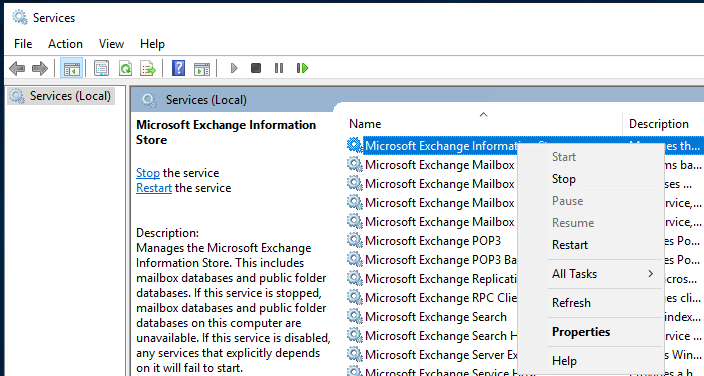
Task: Click gear icon beside Microsoft Exchange Search Host row
Action: [355, 336]
